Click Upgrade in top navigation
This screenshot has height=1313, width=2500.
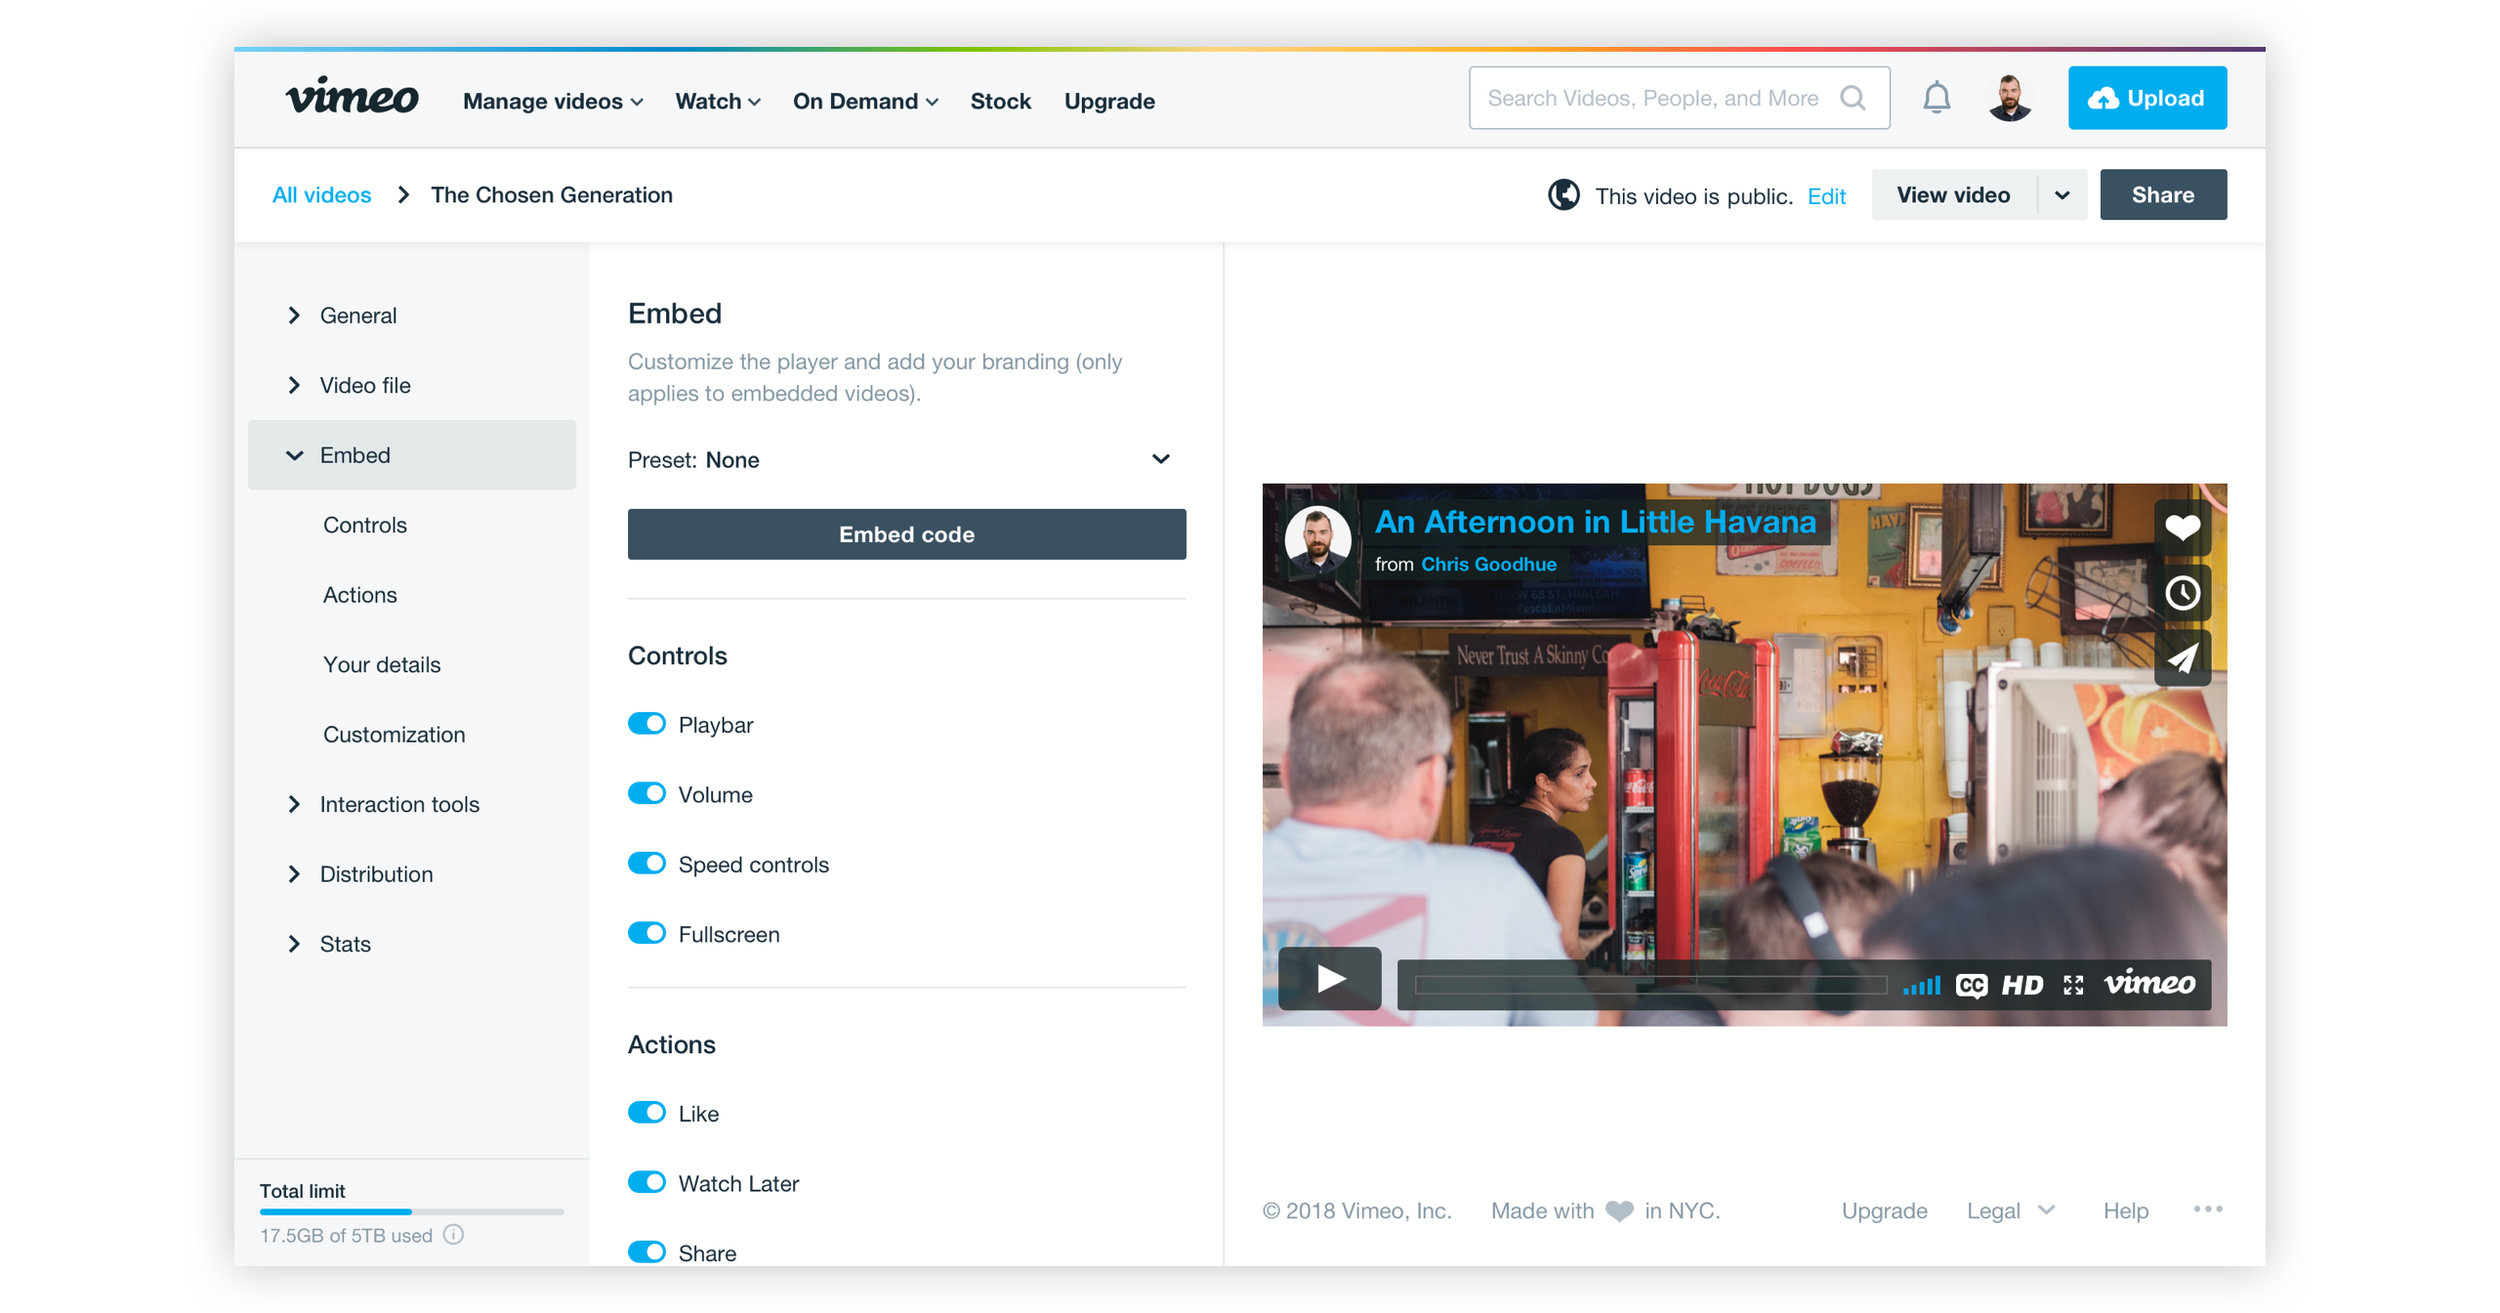click(1109, 102)
